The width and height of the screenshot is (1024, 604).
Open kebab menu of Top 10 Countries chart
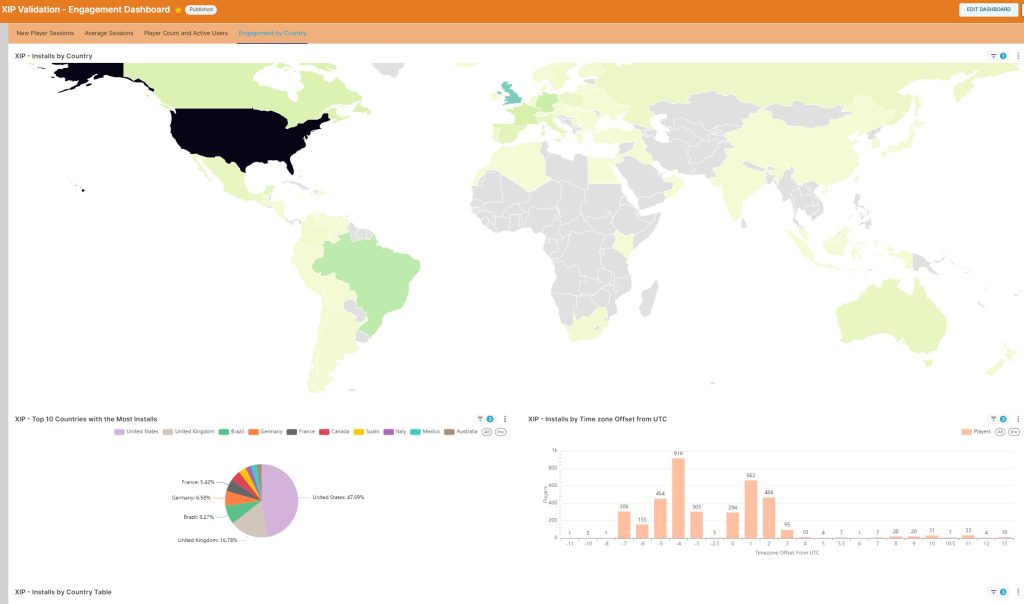point(505,419)
